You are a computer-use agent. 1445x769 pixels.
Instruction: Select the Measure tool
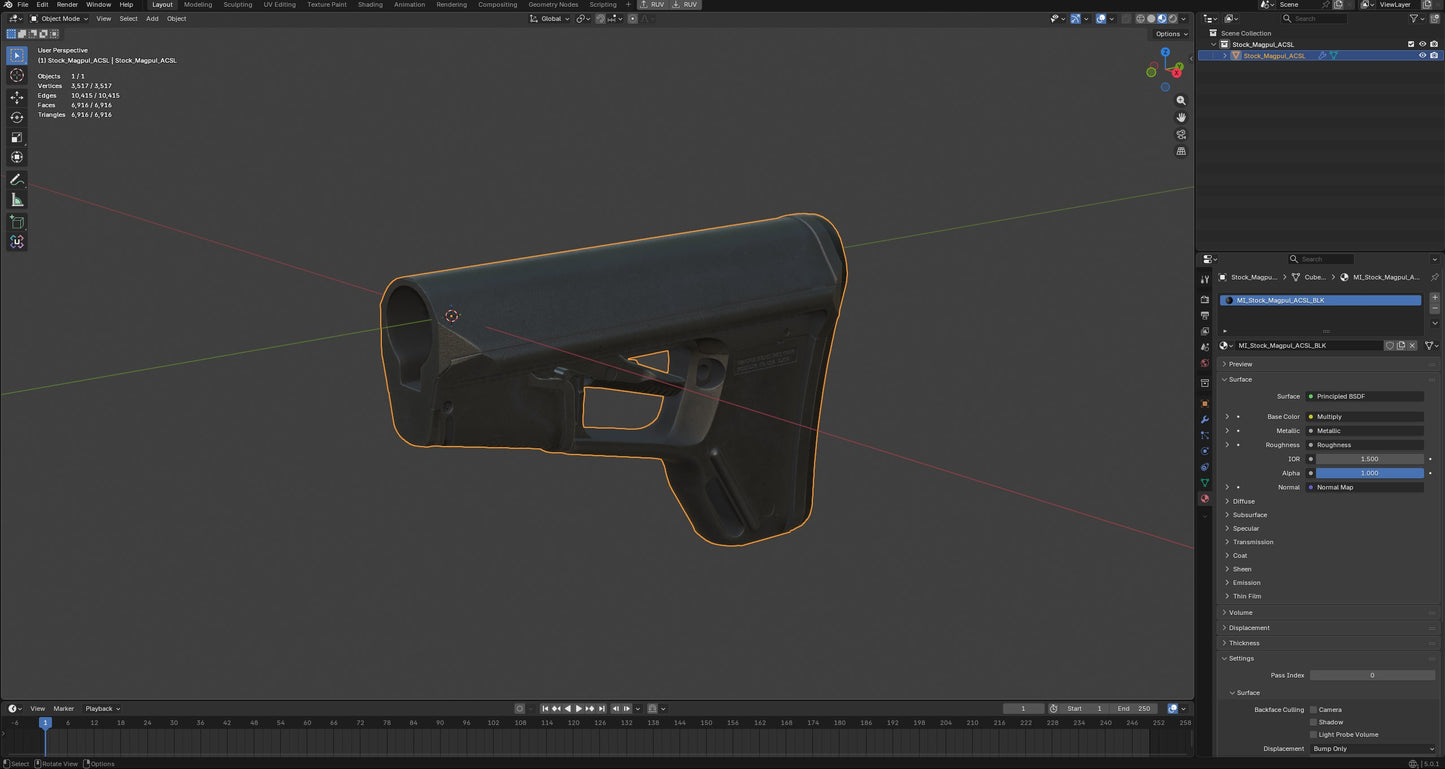pos(17,200)
